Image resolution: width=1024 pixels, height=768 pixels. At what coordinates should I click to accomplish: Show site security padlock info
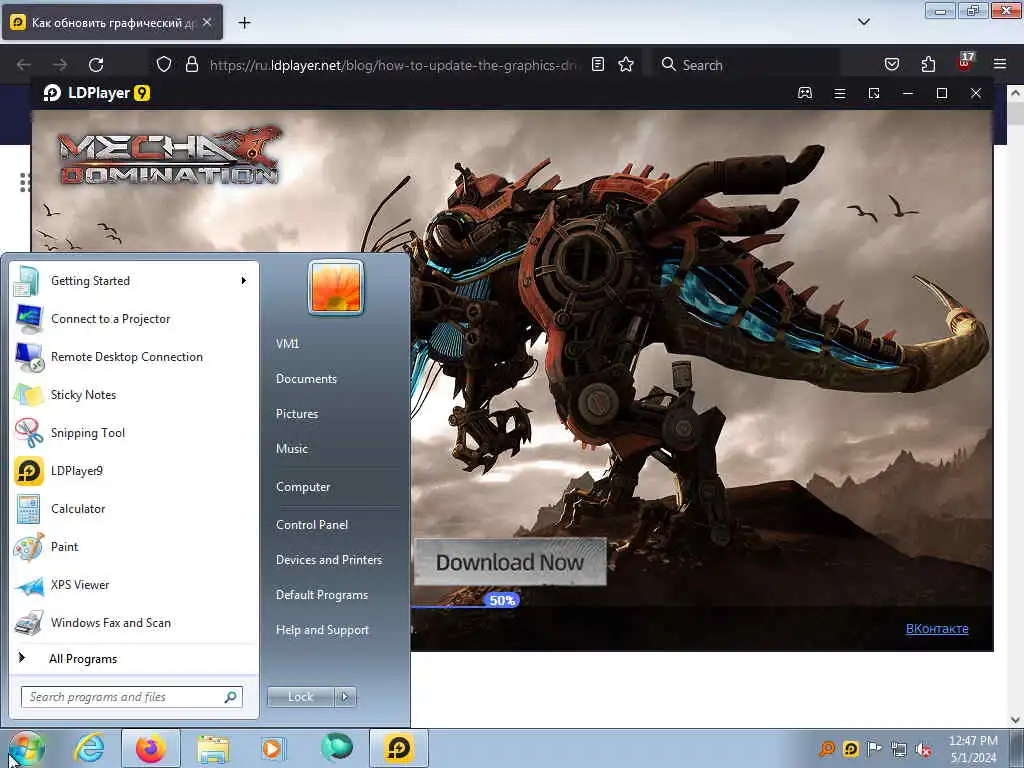191,65
